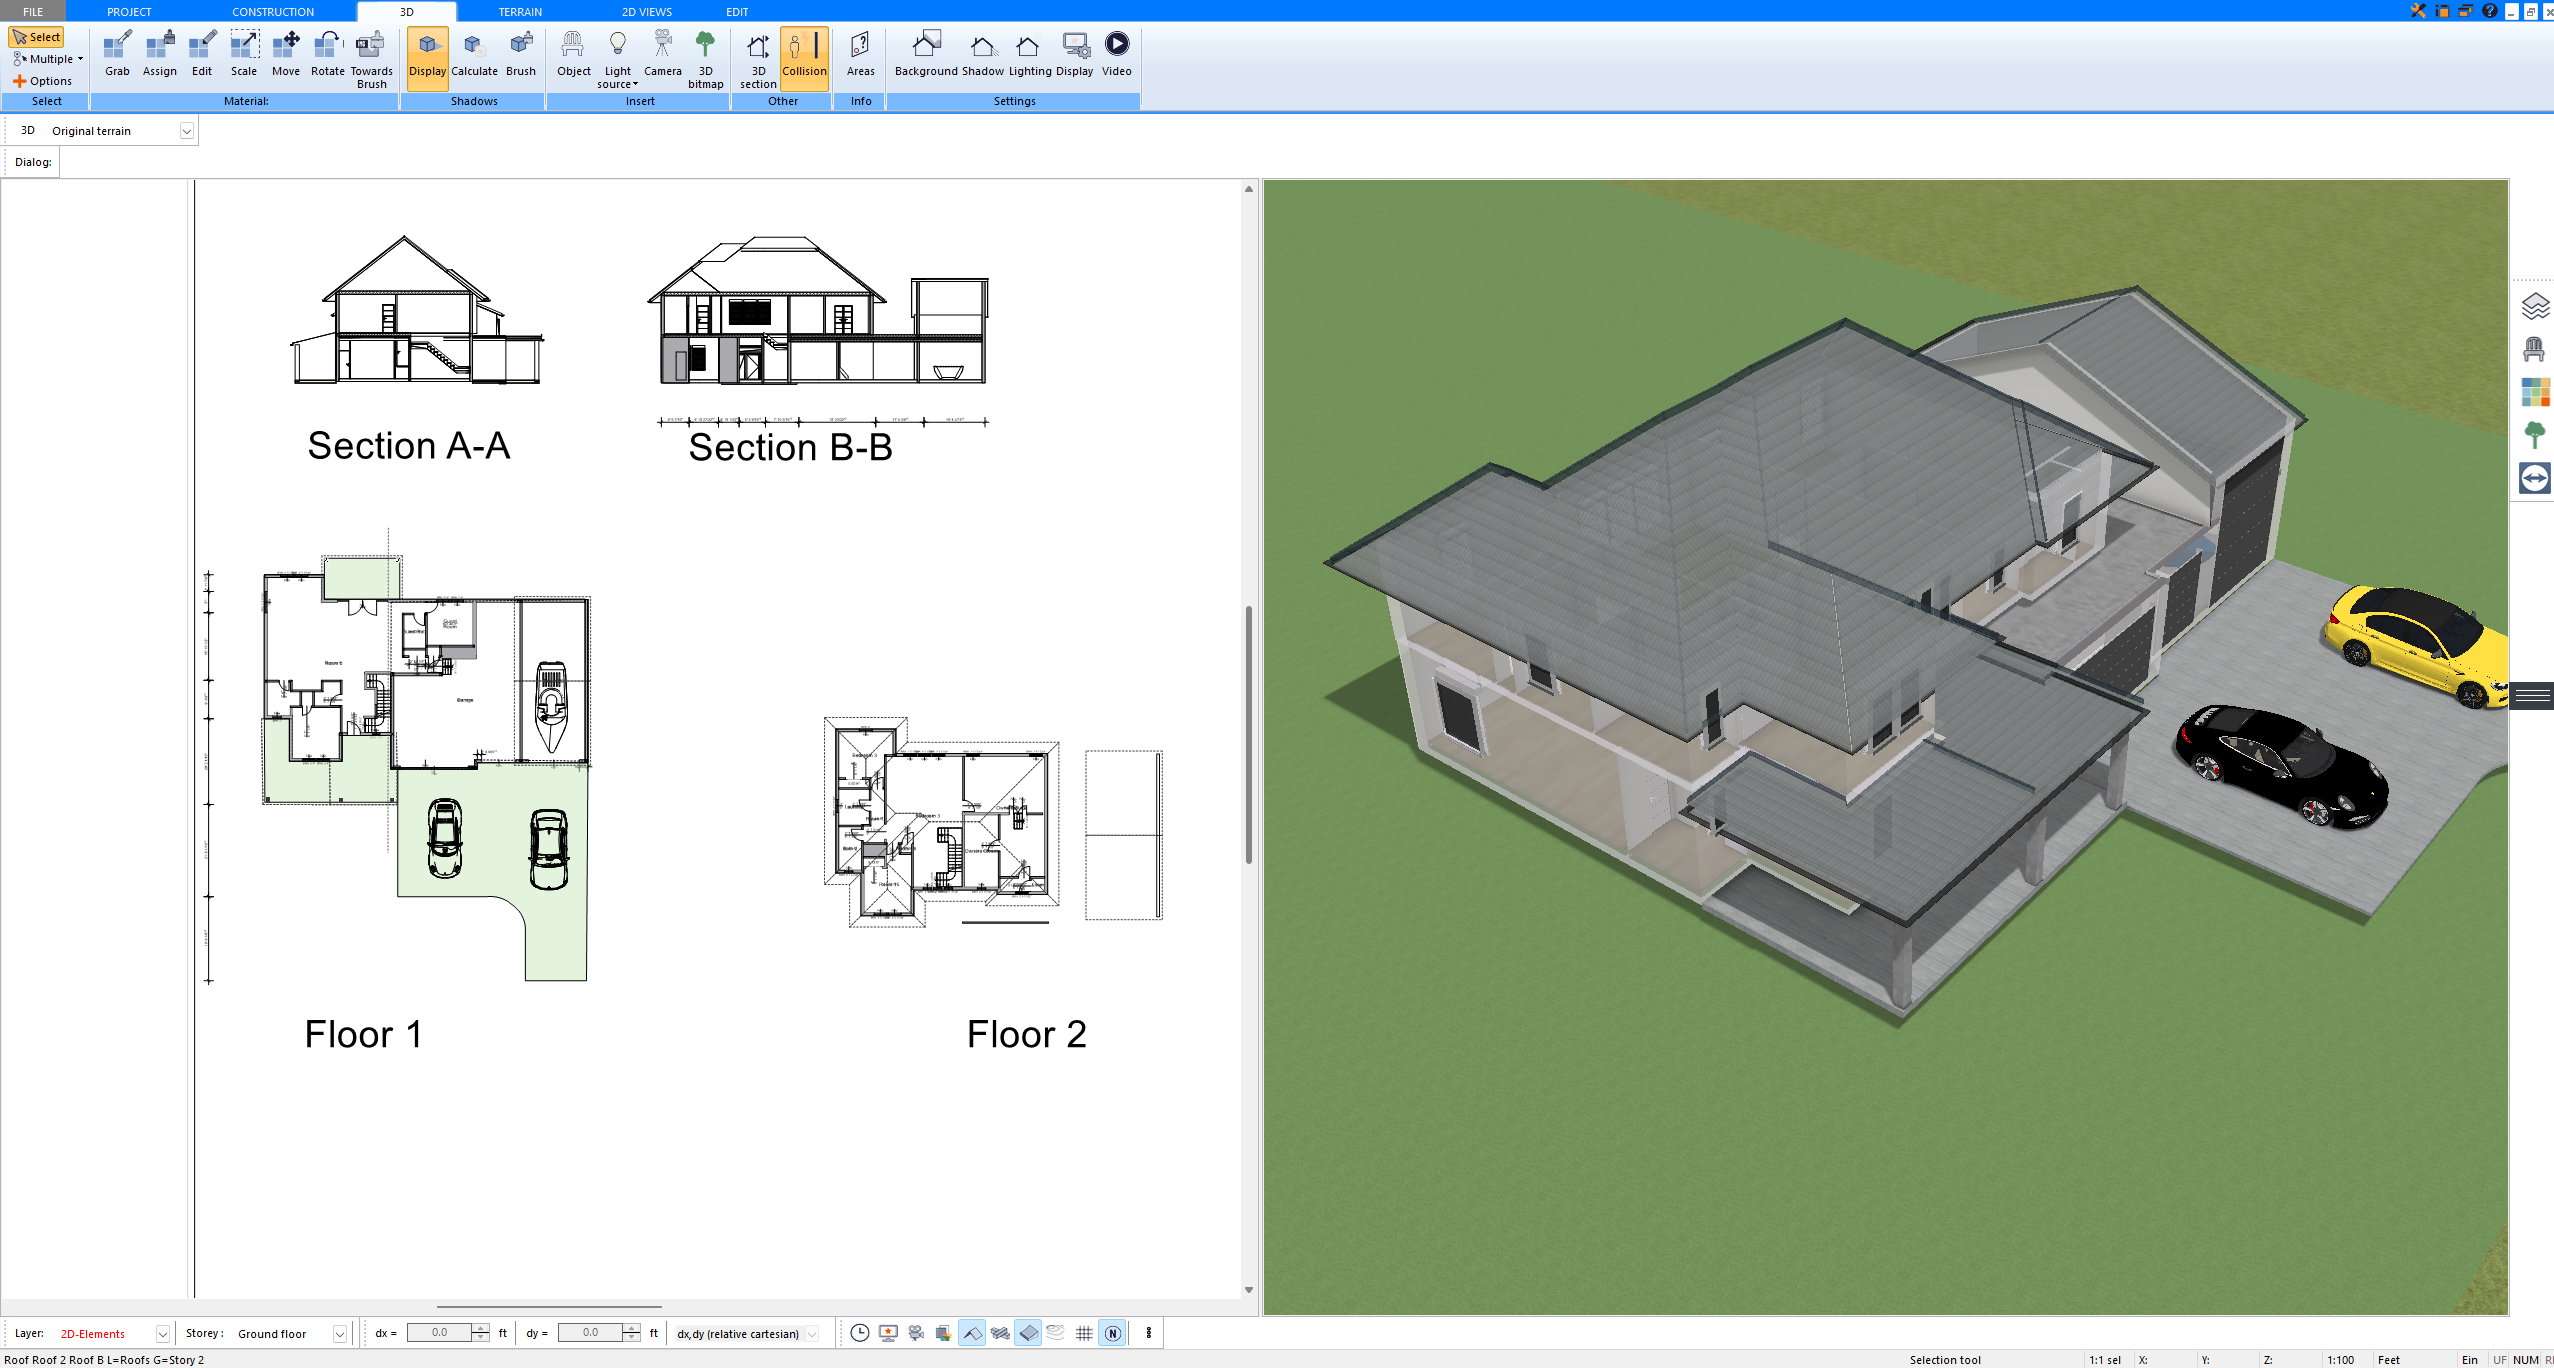Select the plants catalog tree icon
The height and width of the screenshot is (1368, 2554).
[2534, 435]
